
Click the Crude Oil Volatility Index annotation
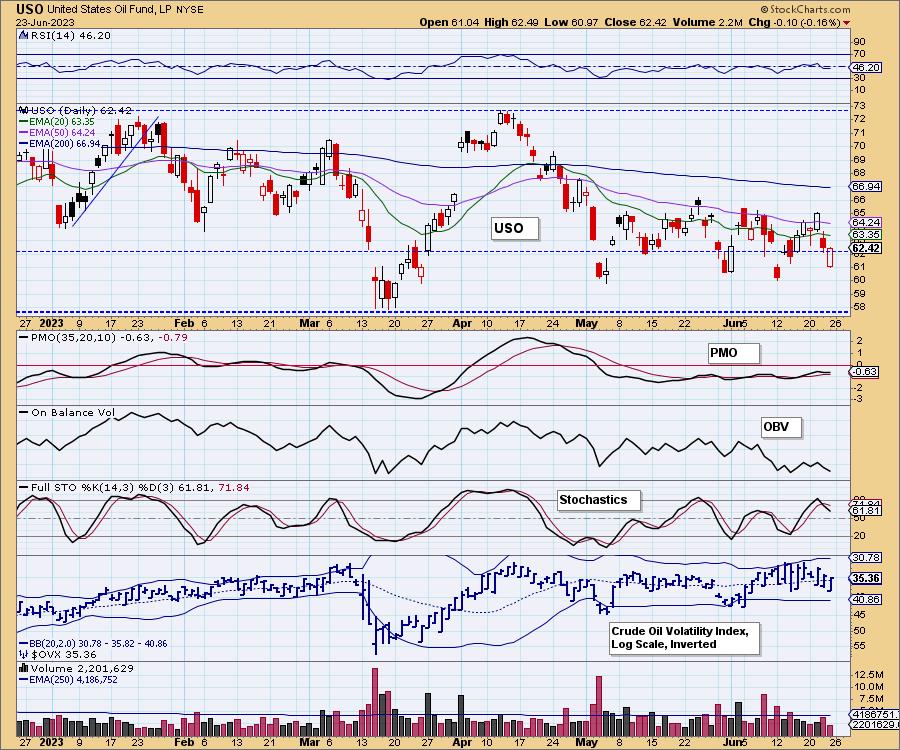[x=684, y=638]
